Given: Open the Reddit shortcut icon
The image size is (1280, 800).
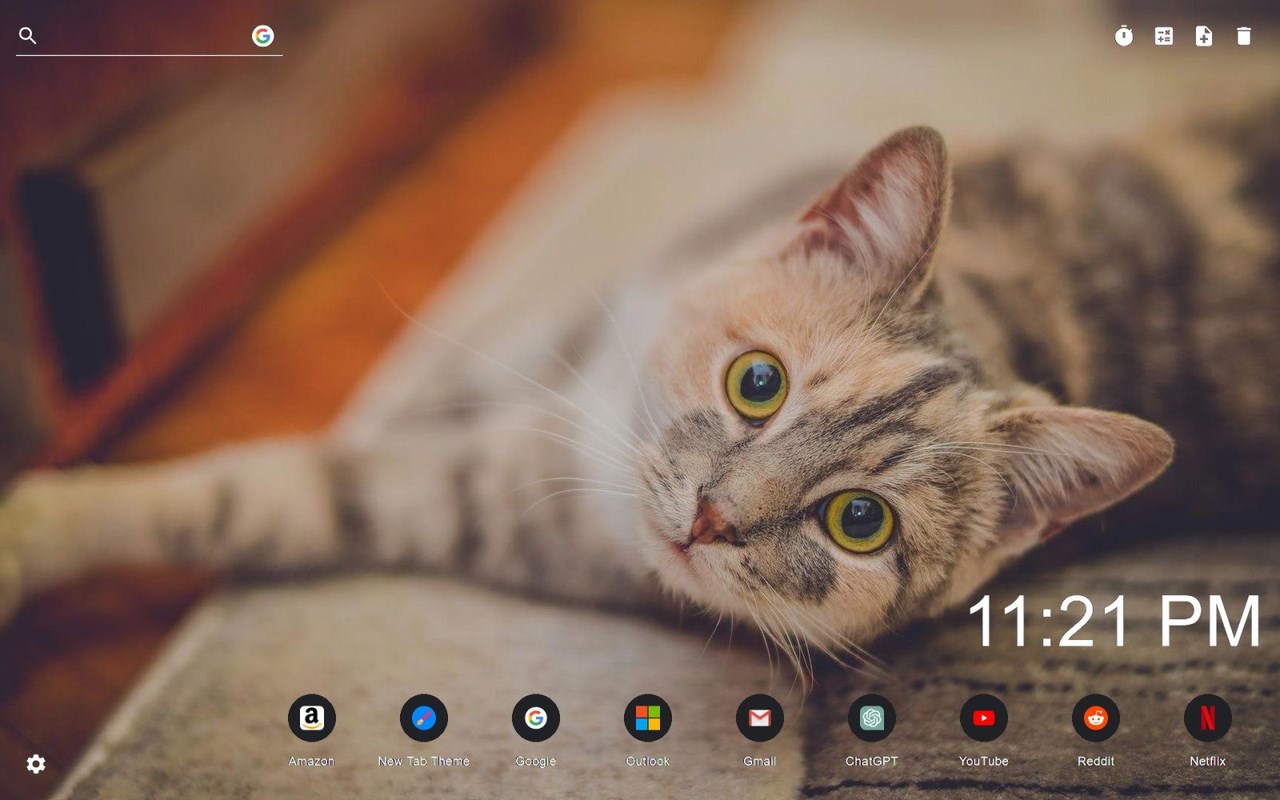Looking at the screenshot, I should [1096, 718].
